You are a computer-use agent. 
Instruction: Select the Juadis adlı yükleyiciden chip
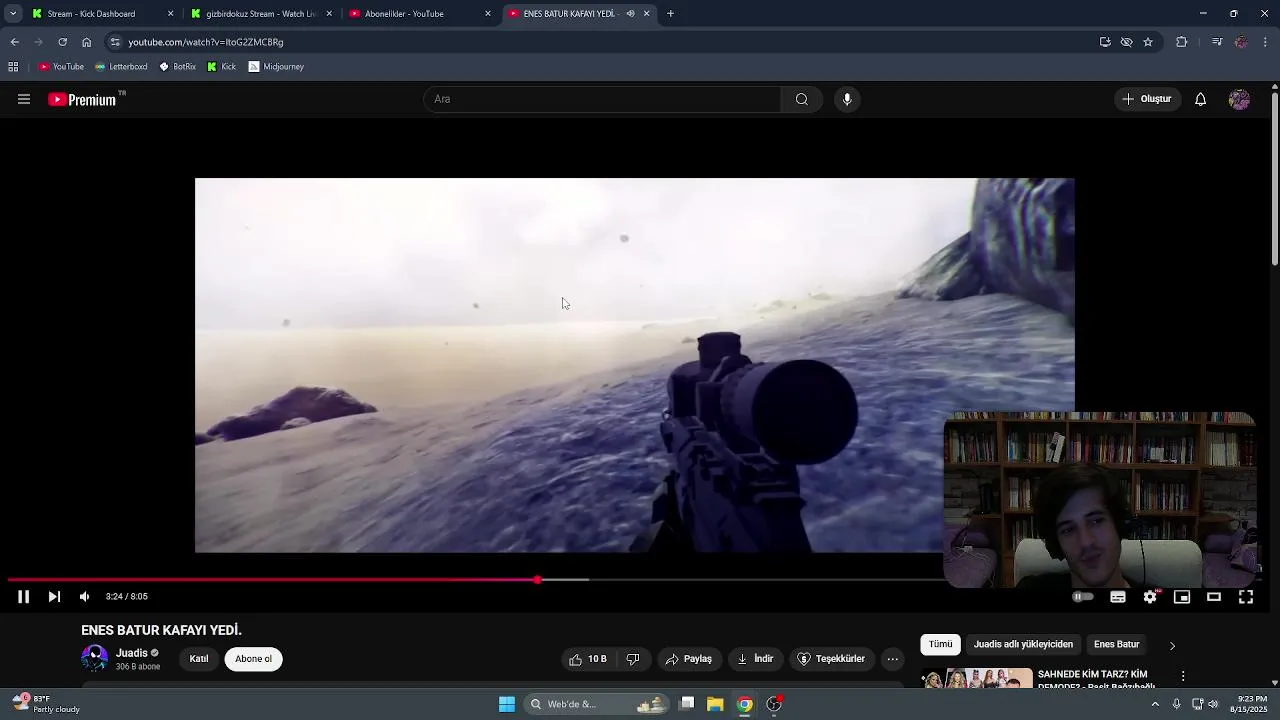pyautogui.click(x=1023, y=645)
